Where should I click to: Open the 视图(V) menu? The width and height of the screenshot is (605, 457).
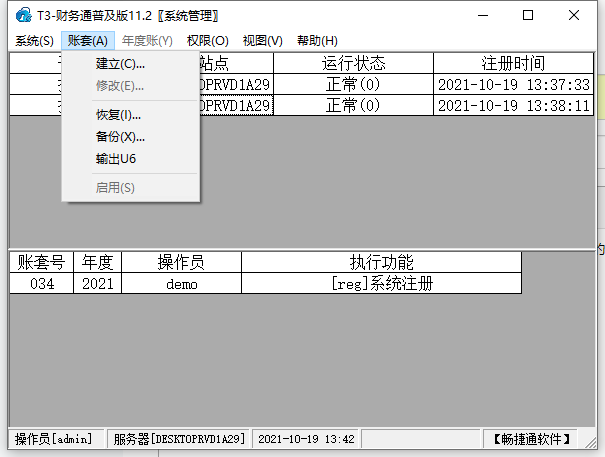262,41
